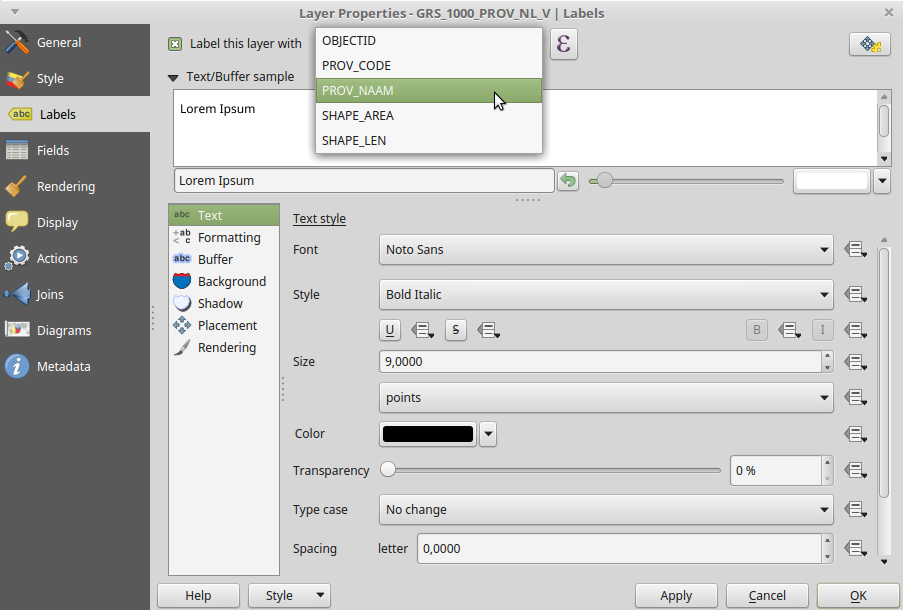Expand the Type case dropdown

pyautogui.click(x=606, y=510)
